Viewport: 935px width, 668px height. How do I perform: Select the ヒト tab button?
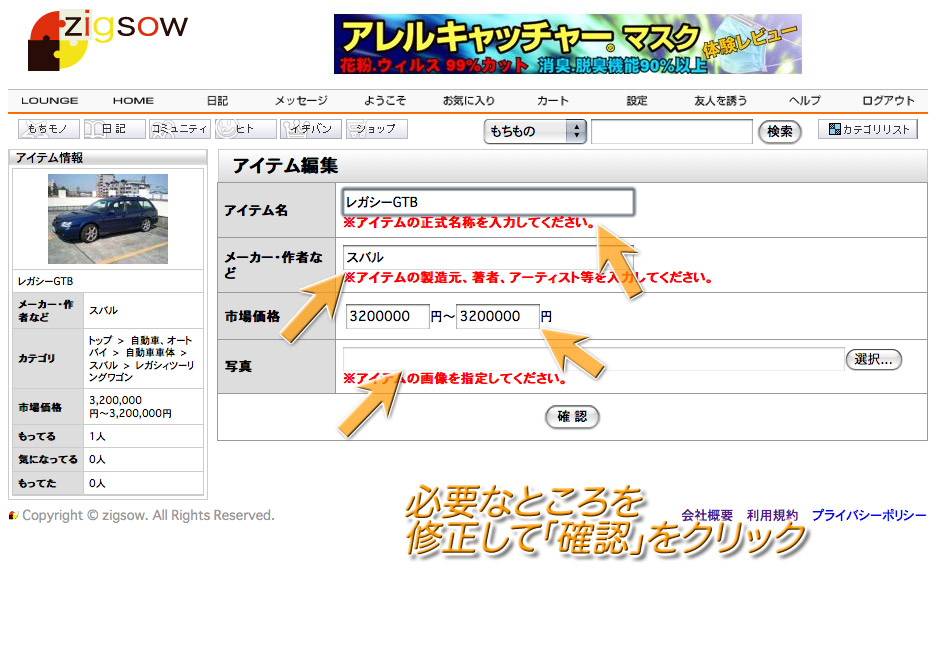(x=246, y=129)
